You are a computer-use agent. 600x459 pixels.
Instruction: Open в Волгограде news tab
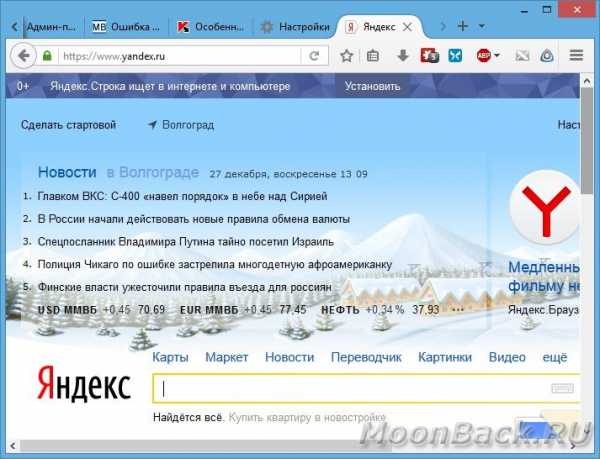[x=153, y=173]
